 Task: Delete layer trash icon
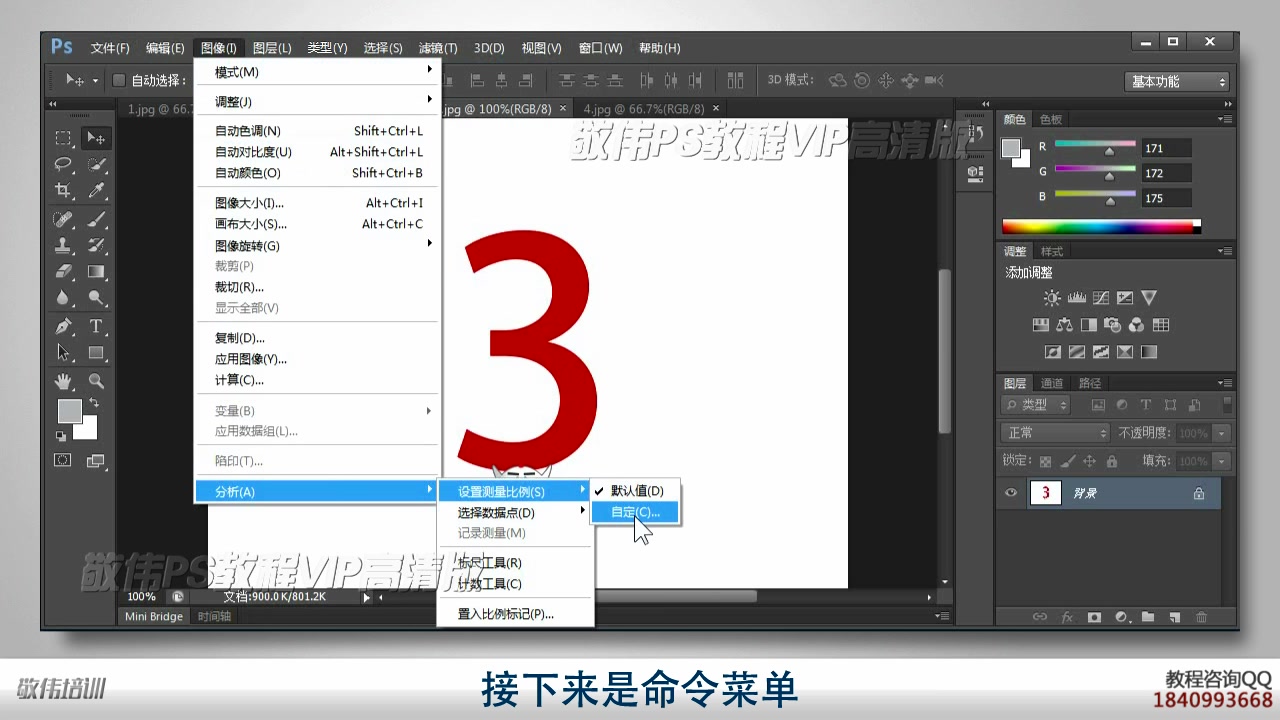[x=1202, y=617]
